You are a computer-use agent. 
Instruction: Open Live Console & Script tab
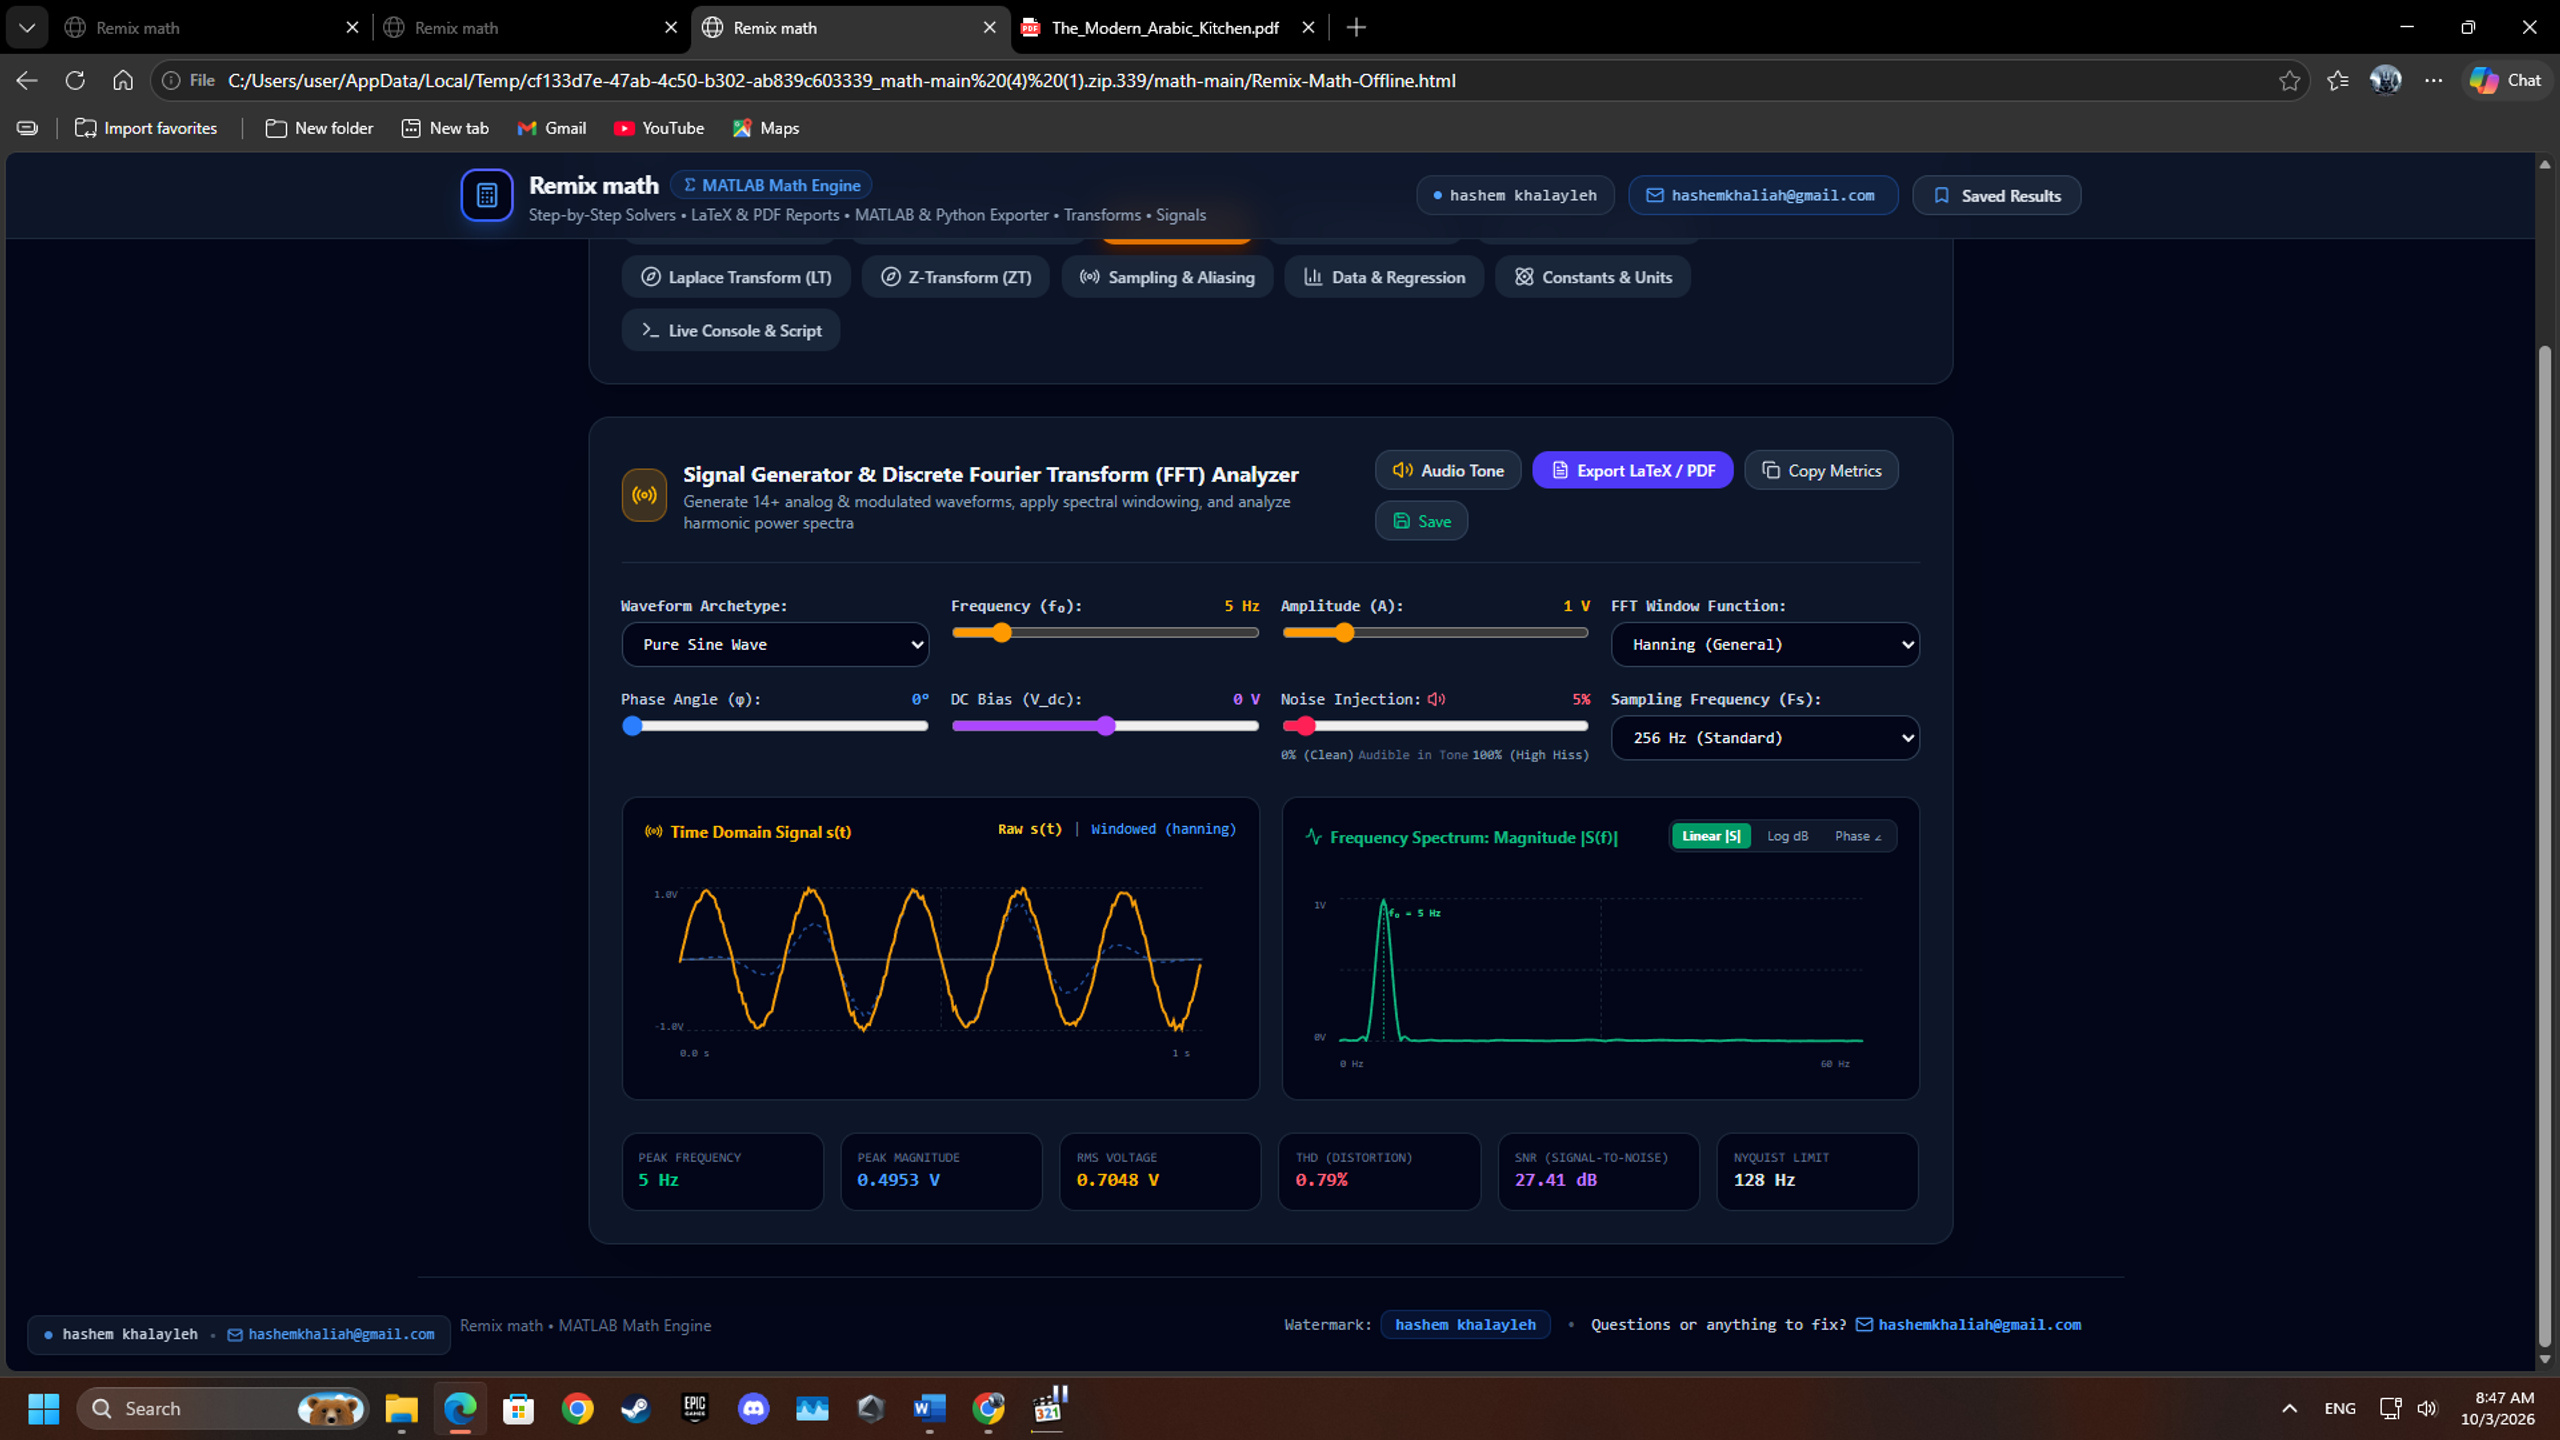point(731,330)
